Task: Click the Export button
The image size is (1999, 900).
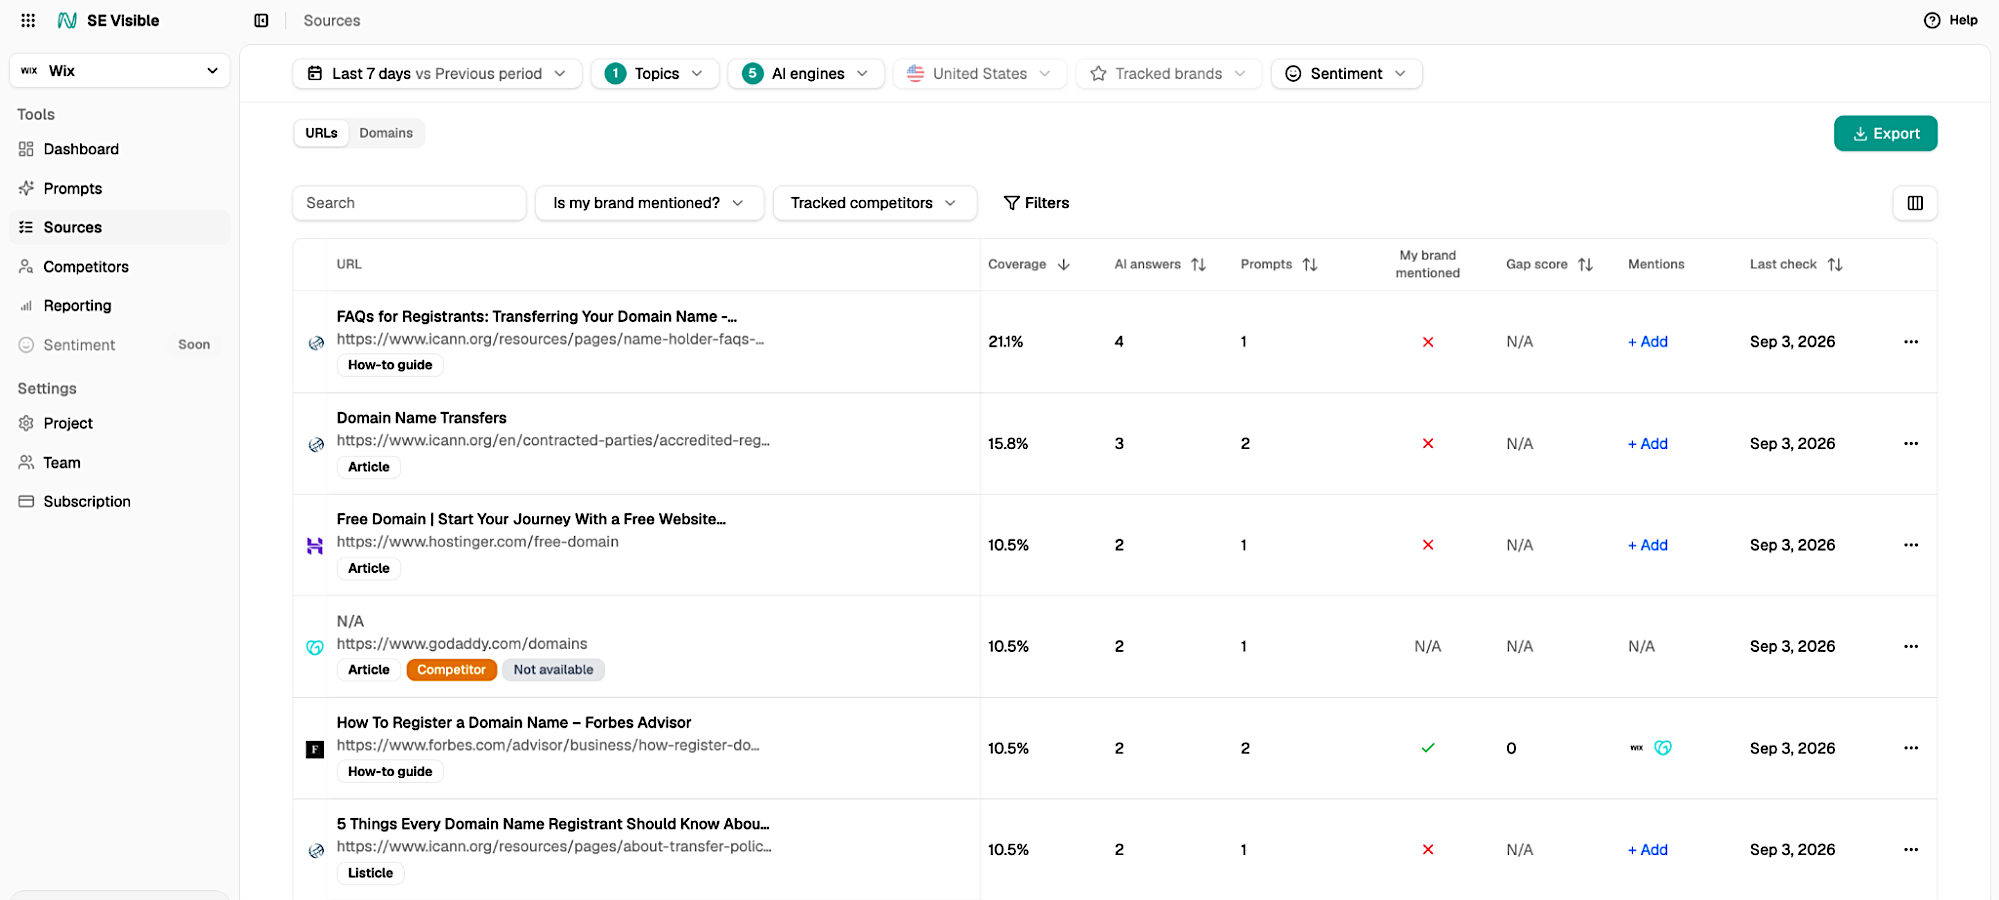Action: point(1885,133)
